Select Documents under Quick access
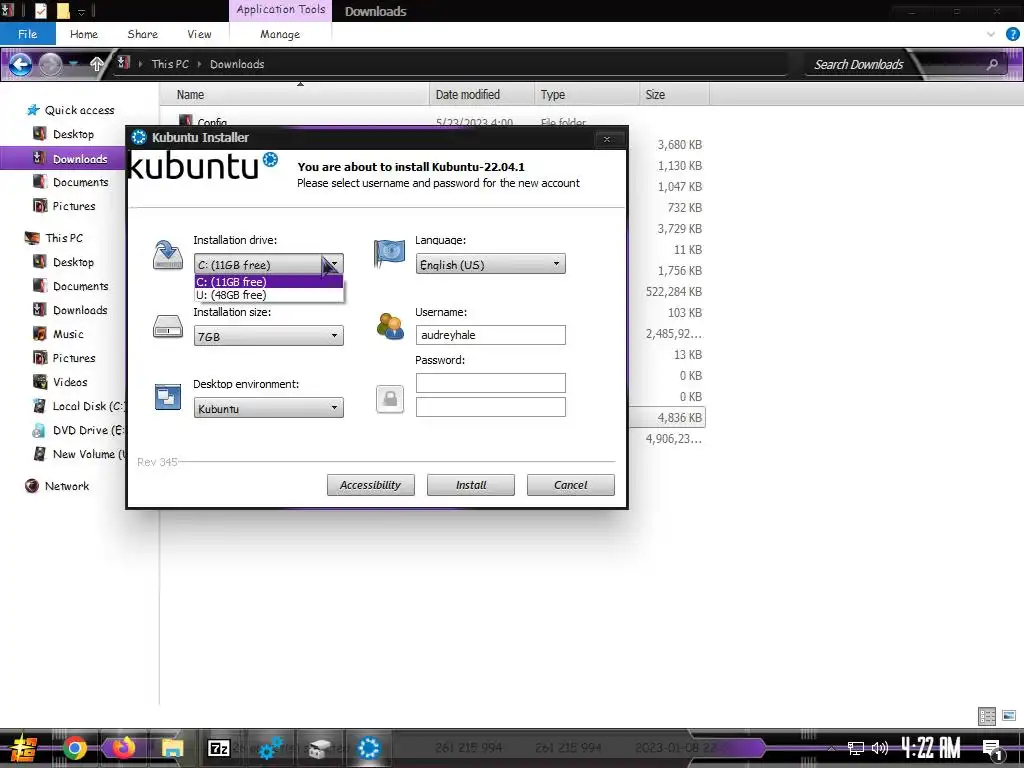The width and height of the screenshot is (1024, 768). point(80,182)
